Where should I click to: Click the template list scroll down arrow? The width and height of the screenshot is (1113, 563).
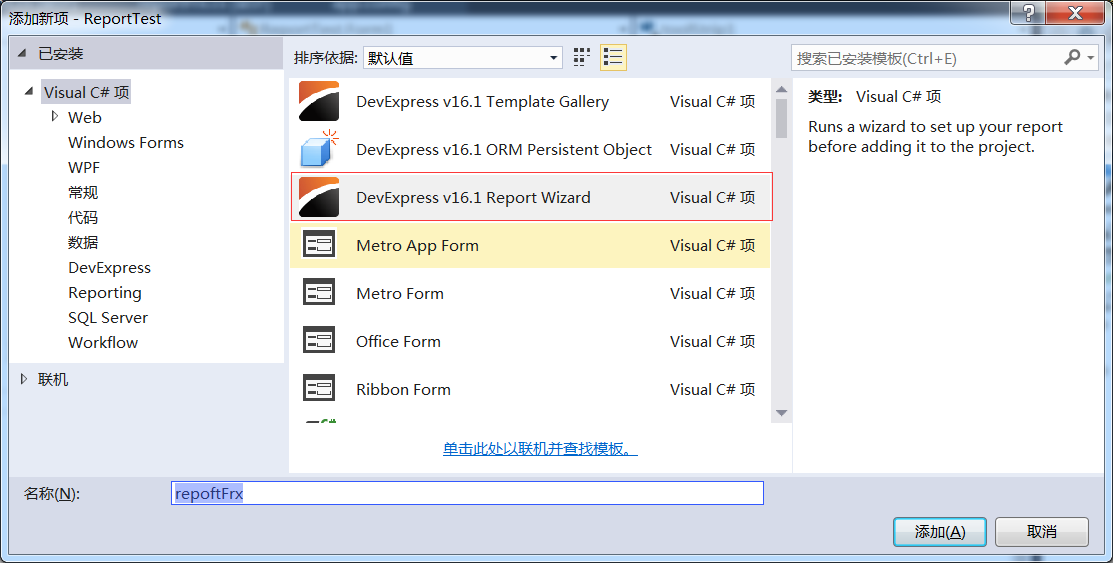pyautogui.click(x=782, y=412)
